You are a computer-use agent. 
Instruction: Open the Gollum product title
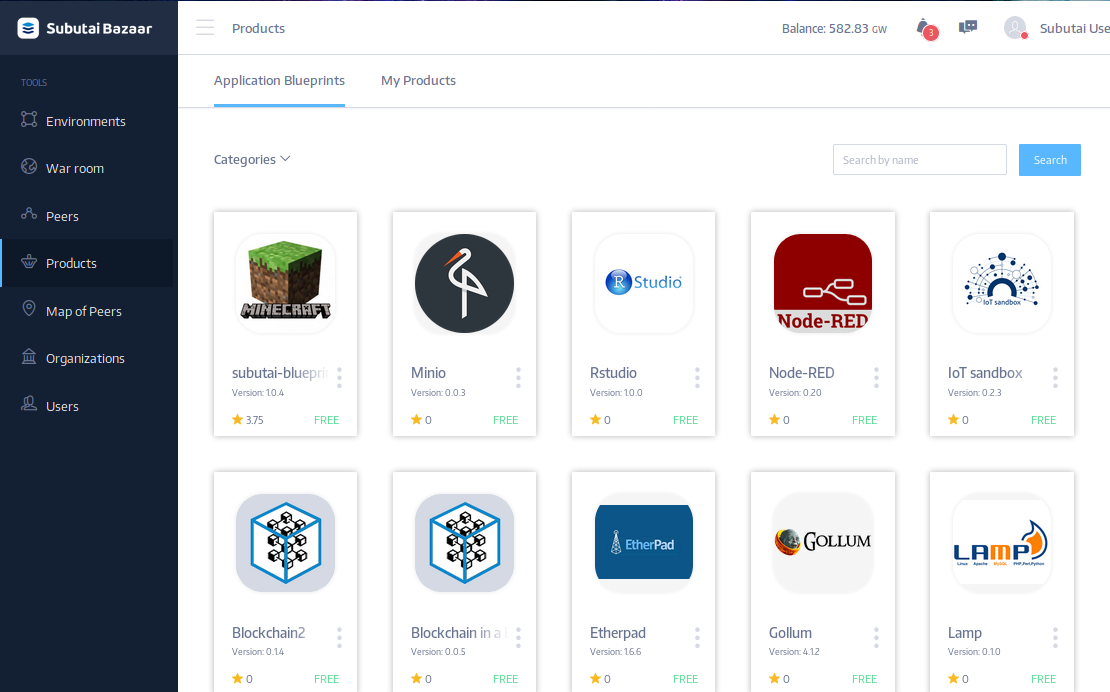pos(790,633)
